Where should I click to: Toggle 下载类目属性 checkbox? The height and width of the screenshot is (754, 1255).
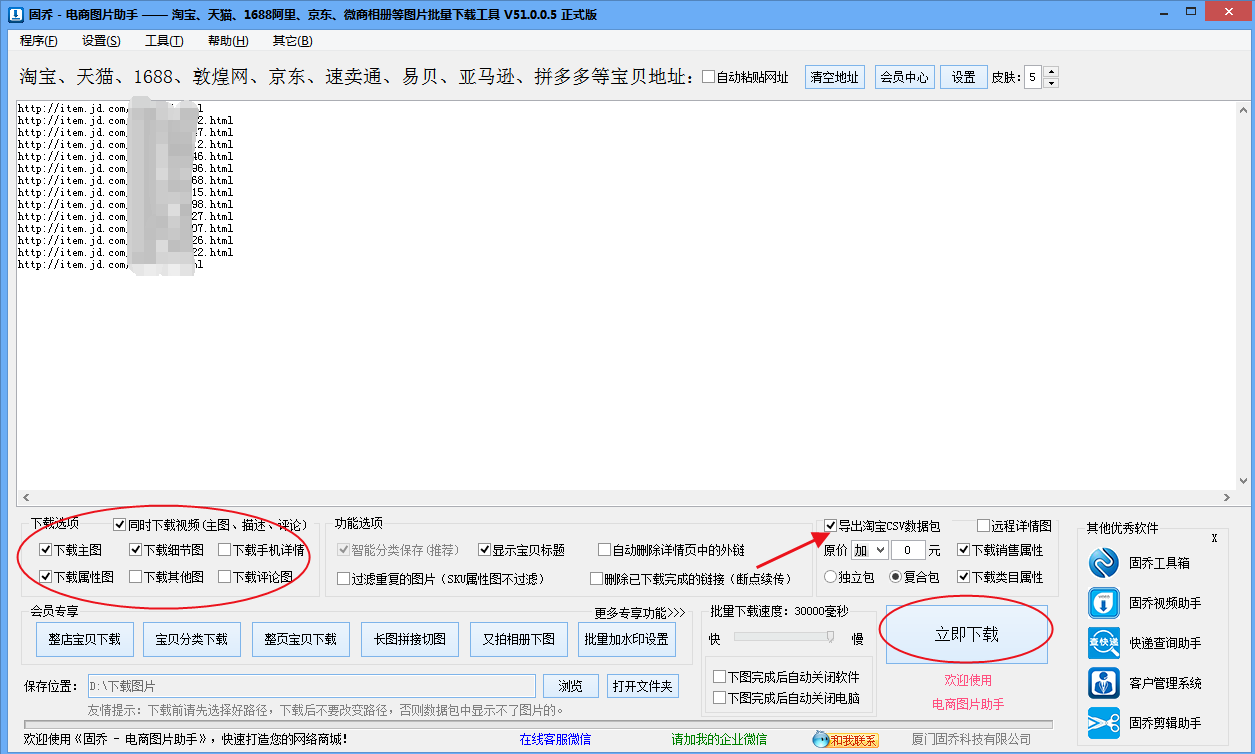(x=964, y=577)
